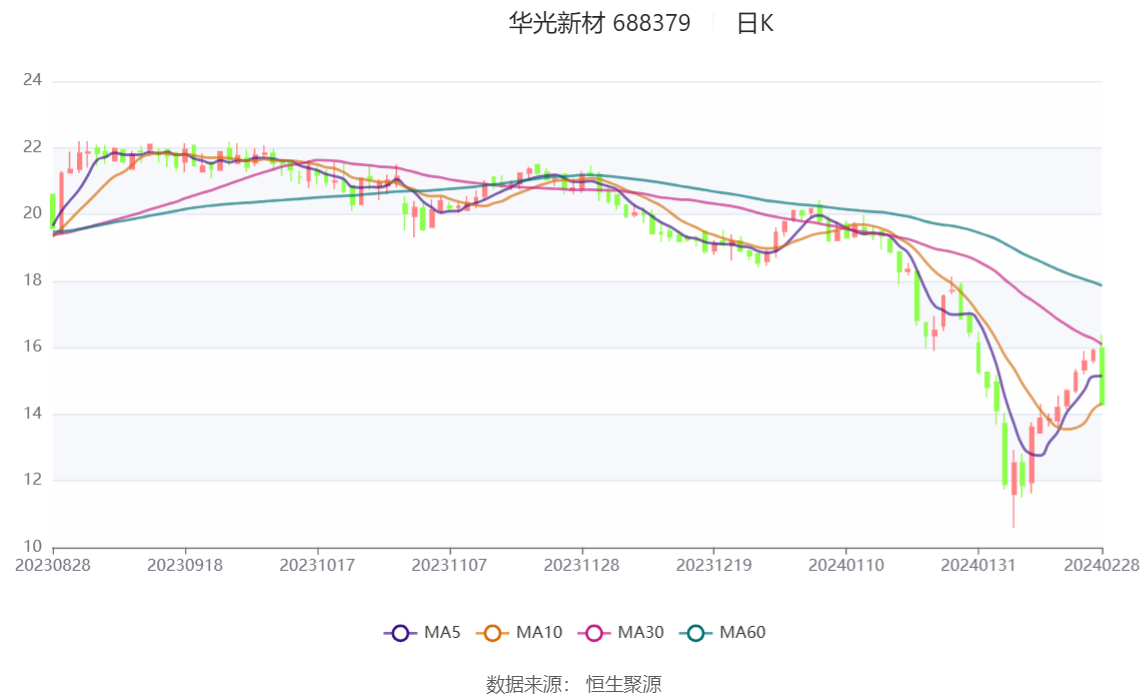The image size is (1148, 699).
Task: Click the chart title 华光新材 688379
Action: 600,23
